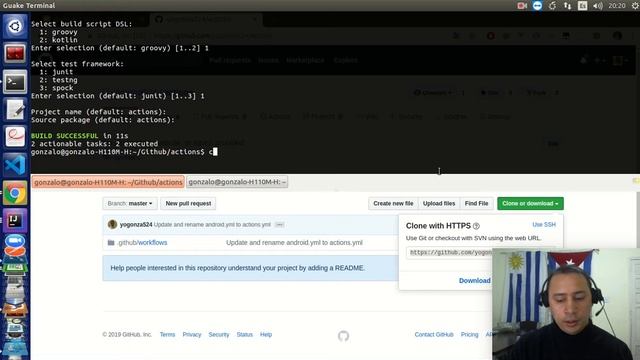Click the '© 2019 GitHub, Inc.' footer text
This screenshot has width=640, height=360.
point(127,334)
